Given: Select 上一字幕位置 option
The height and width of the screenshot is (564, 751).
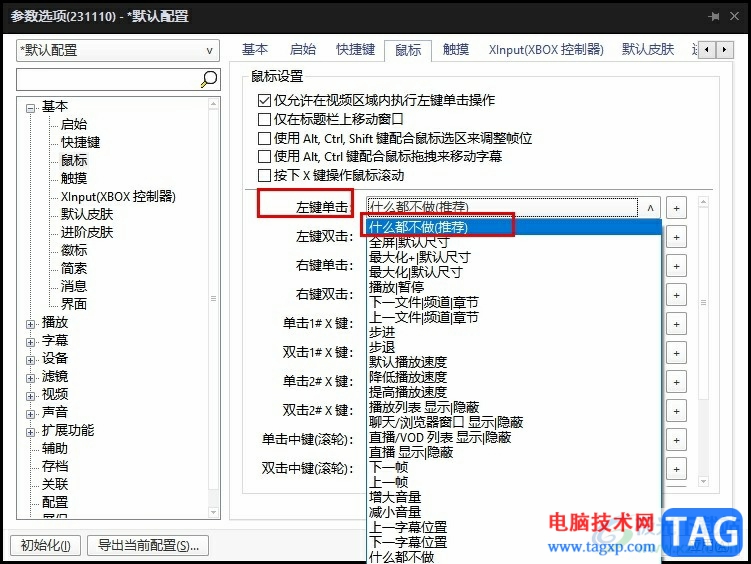Looking at the screenshot, I should point(514,527).
